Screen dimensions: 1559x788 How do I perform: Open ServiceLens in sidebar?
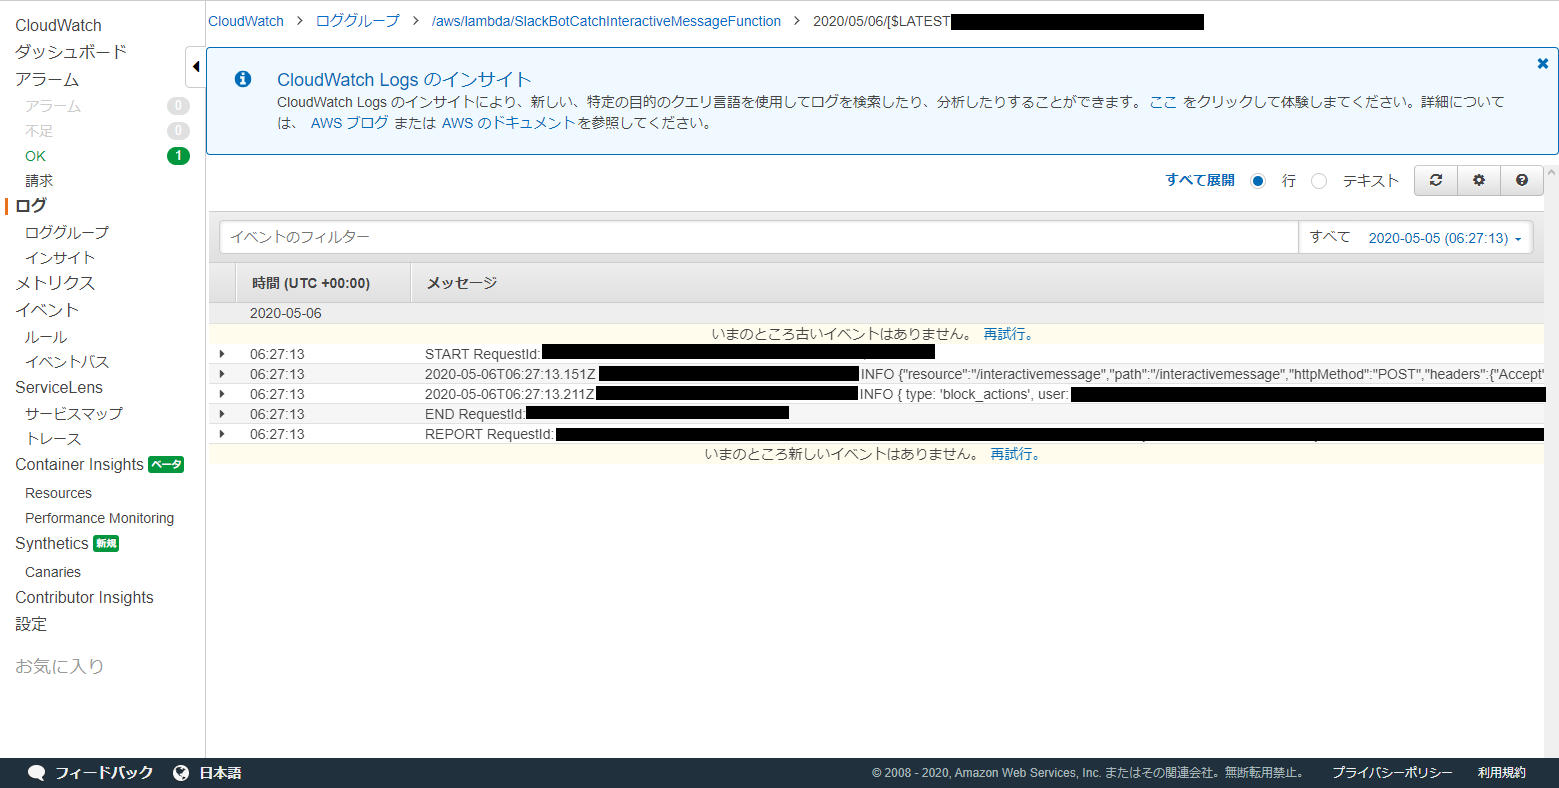(59, 388)
